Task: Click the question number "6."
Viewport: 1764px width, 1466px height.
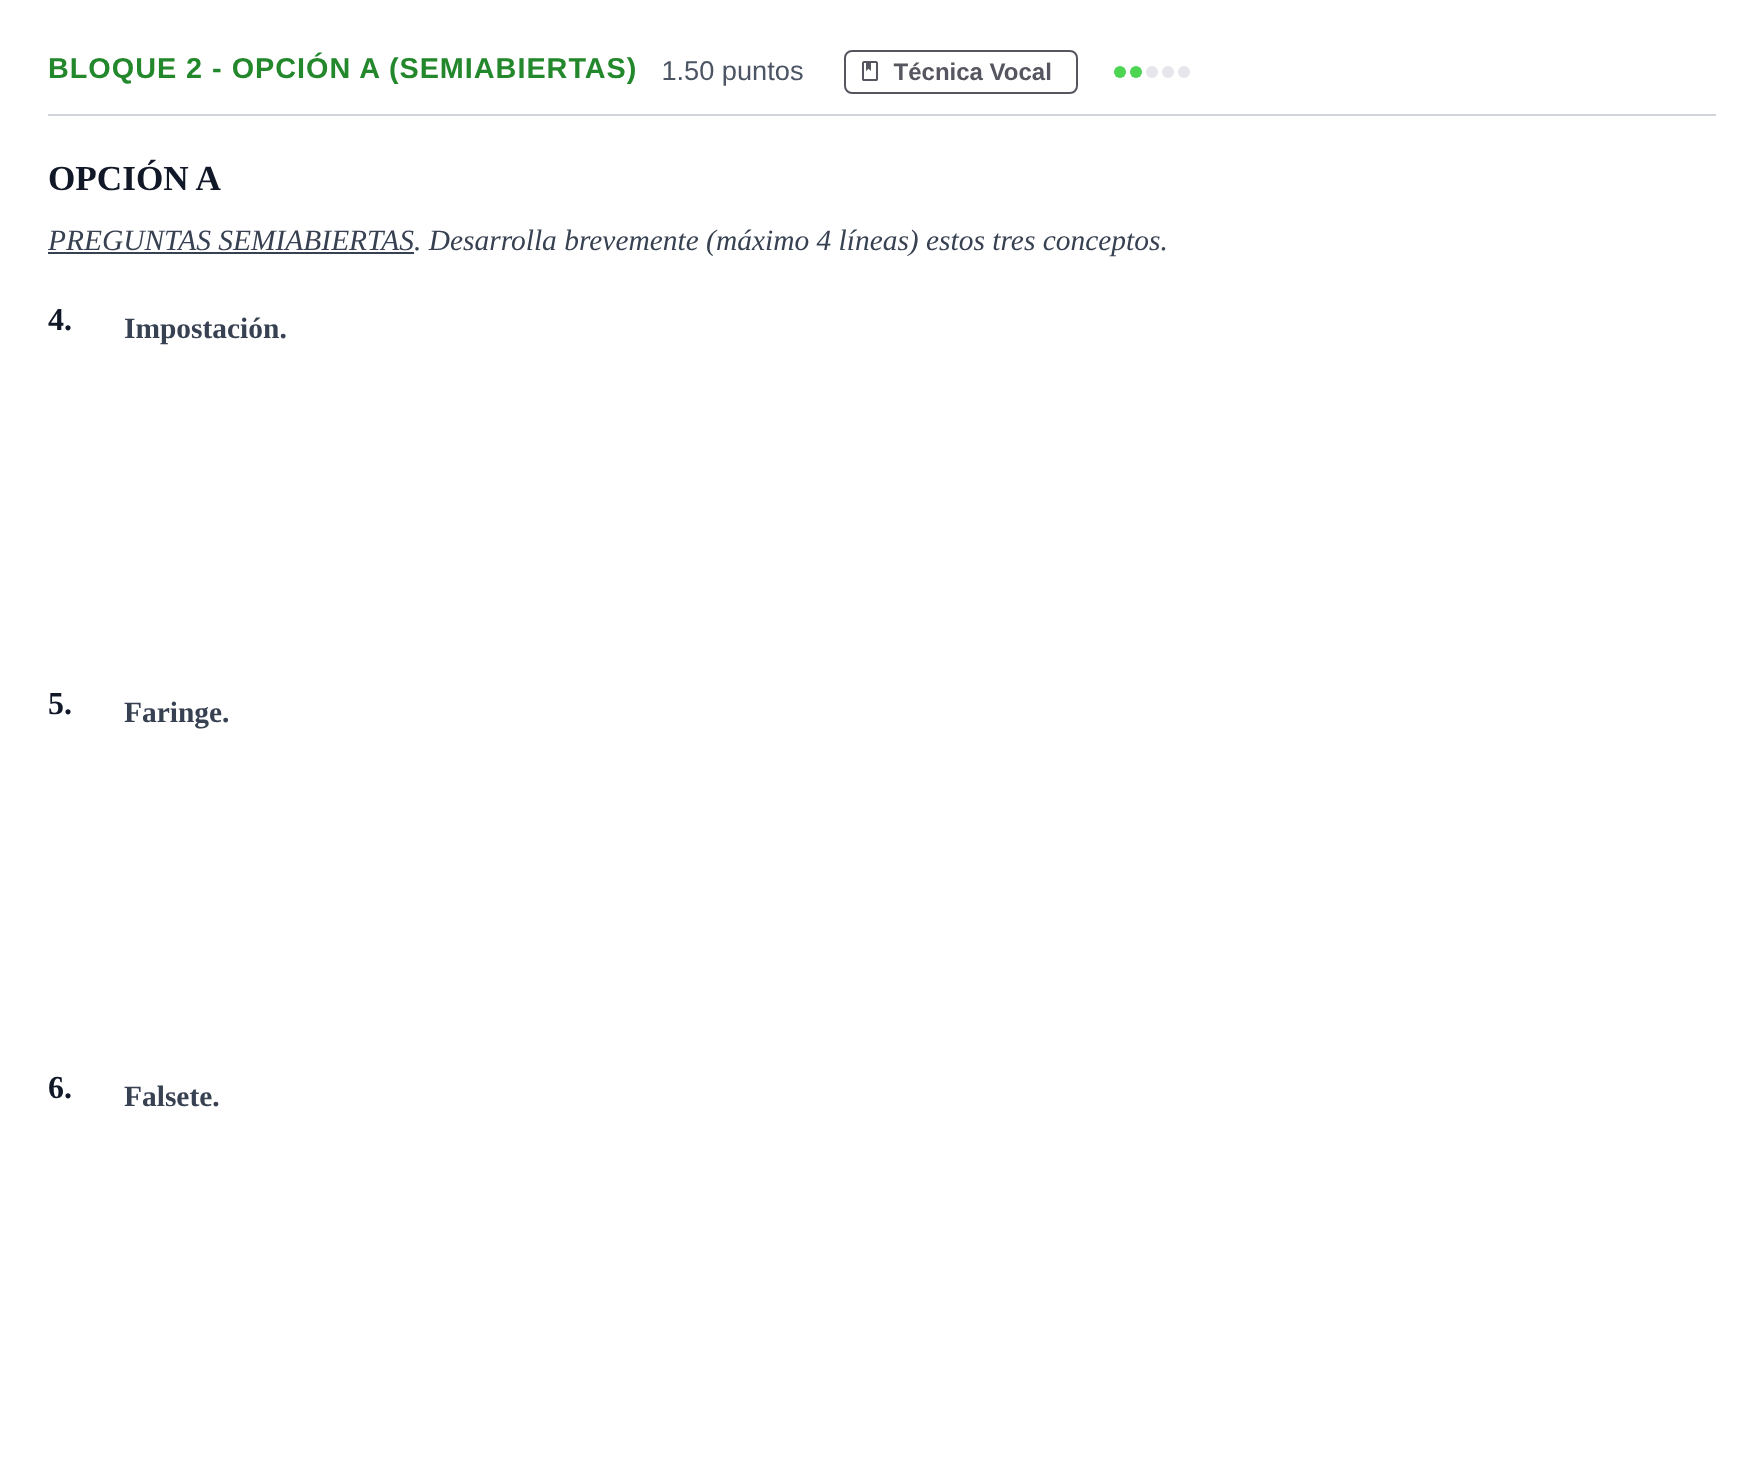Action: [x=60, y=1088]
